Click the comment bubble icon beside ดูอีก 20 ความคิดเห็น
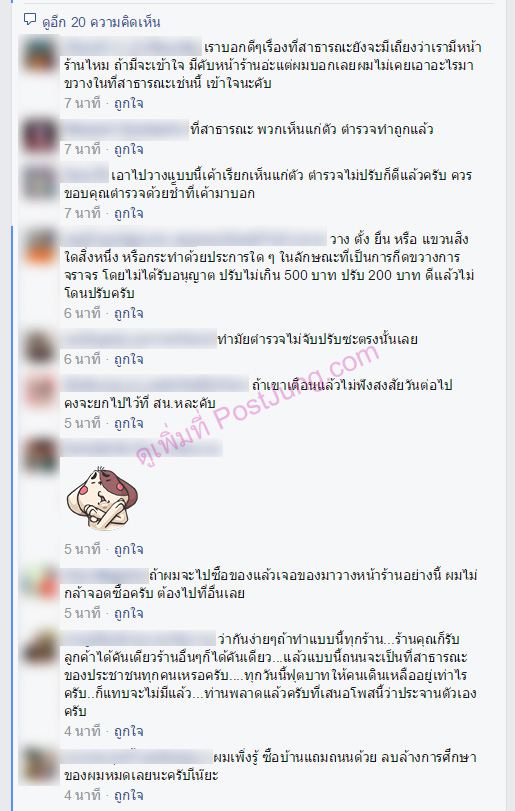Viewport: 515px width, 811px height. (30, 20)
